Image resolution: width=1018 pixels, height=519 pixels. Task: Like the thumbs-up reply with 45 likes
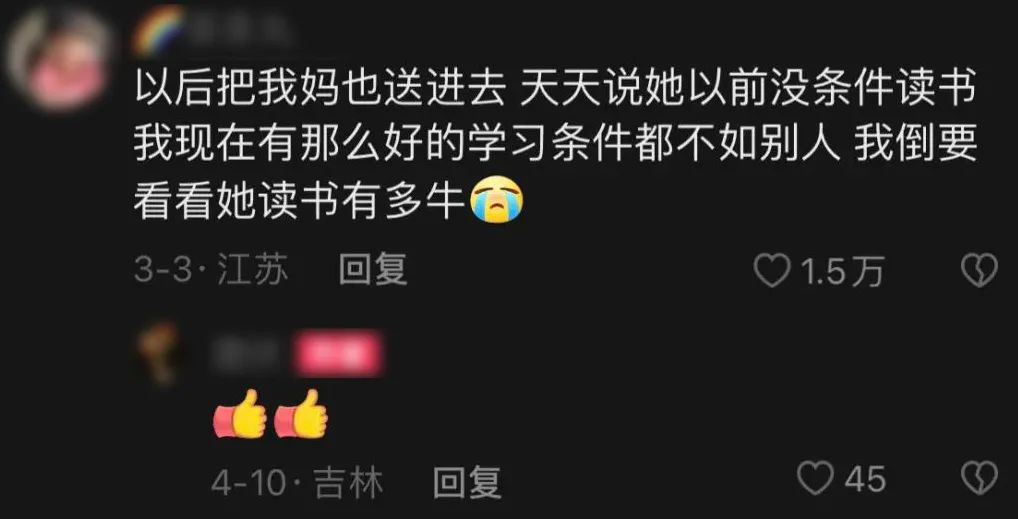tap(815, 479)
